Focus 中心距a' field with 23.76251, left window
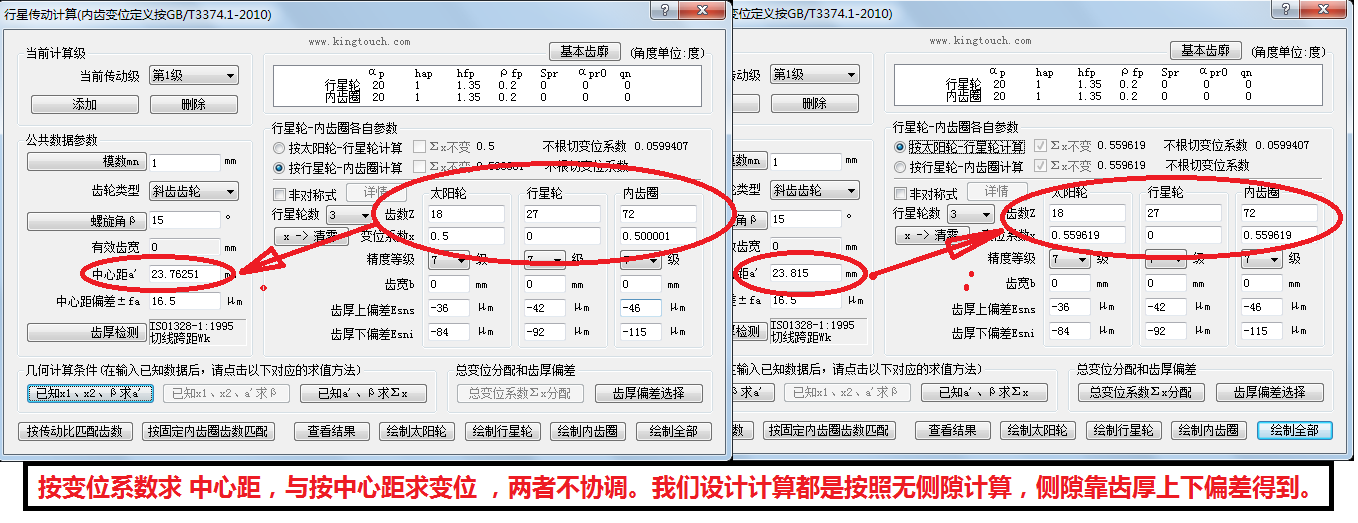Viewport: 1358px width, 523px height. click(184, 273)
